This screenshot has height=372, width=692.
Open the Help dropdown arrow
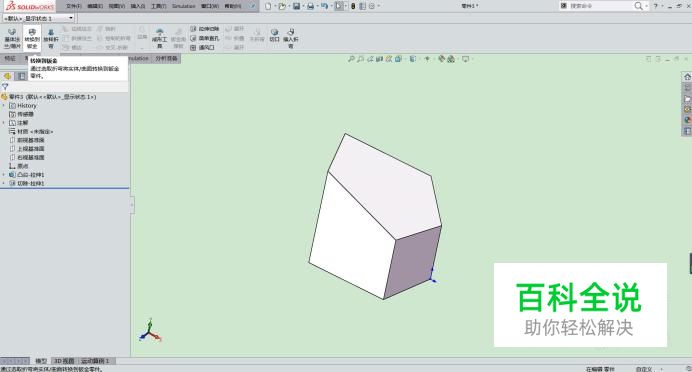[662, 6]
